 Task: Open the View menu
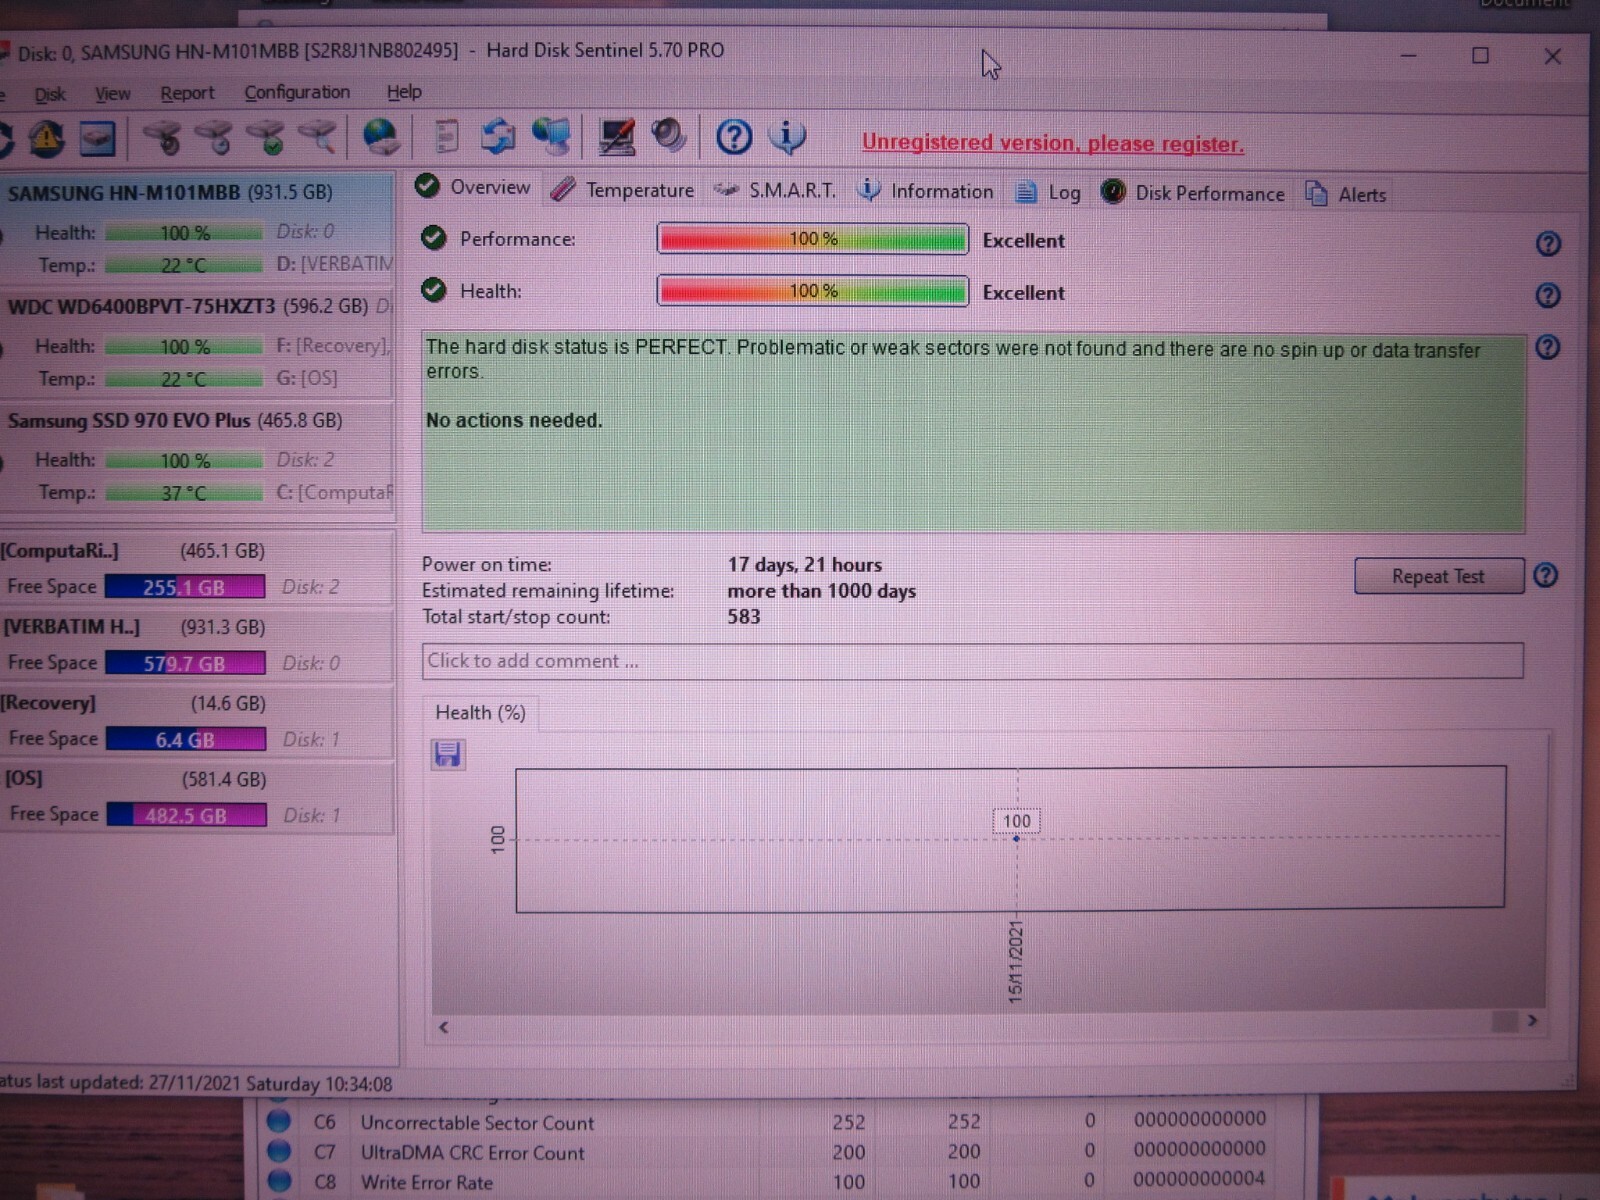[113, 93]
